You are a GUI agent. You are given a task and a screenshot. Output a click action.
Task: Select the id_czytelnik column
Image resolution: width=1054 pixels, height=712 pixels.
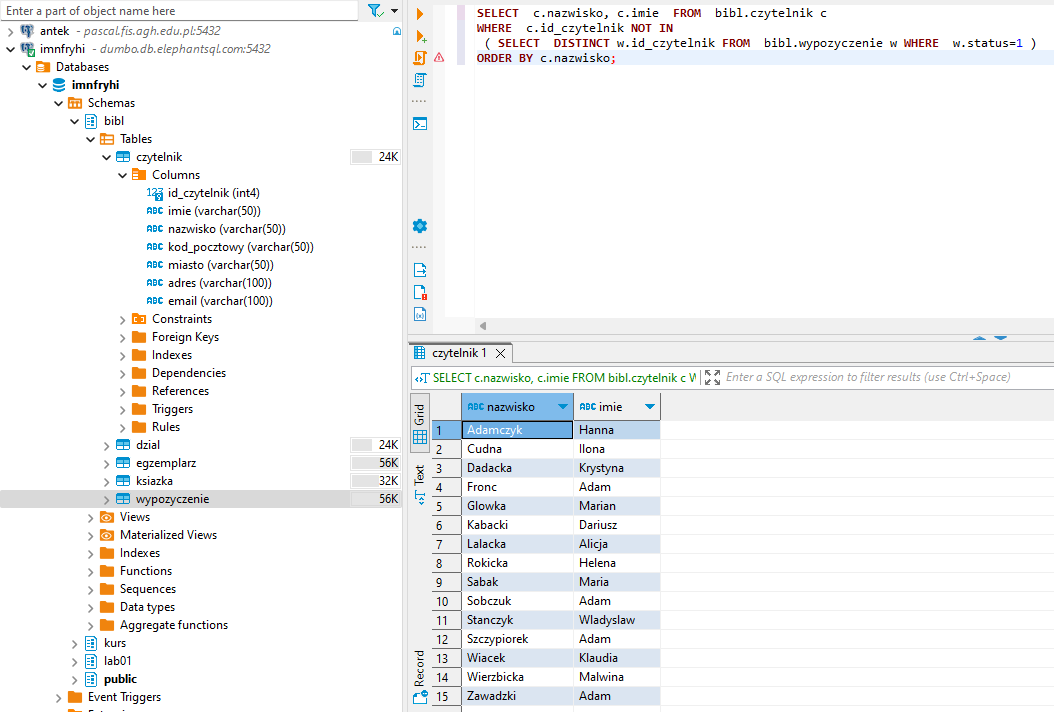point(214,193)
